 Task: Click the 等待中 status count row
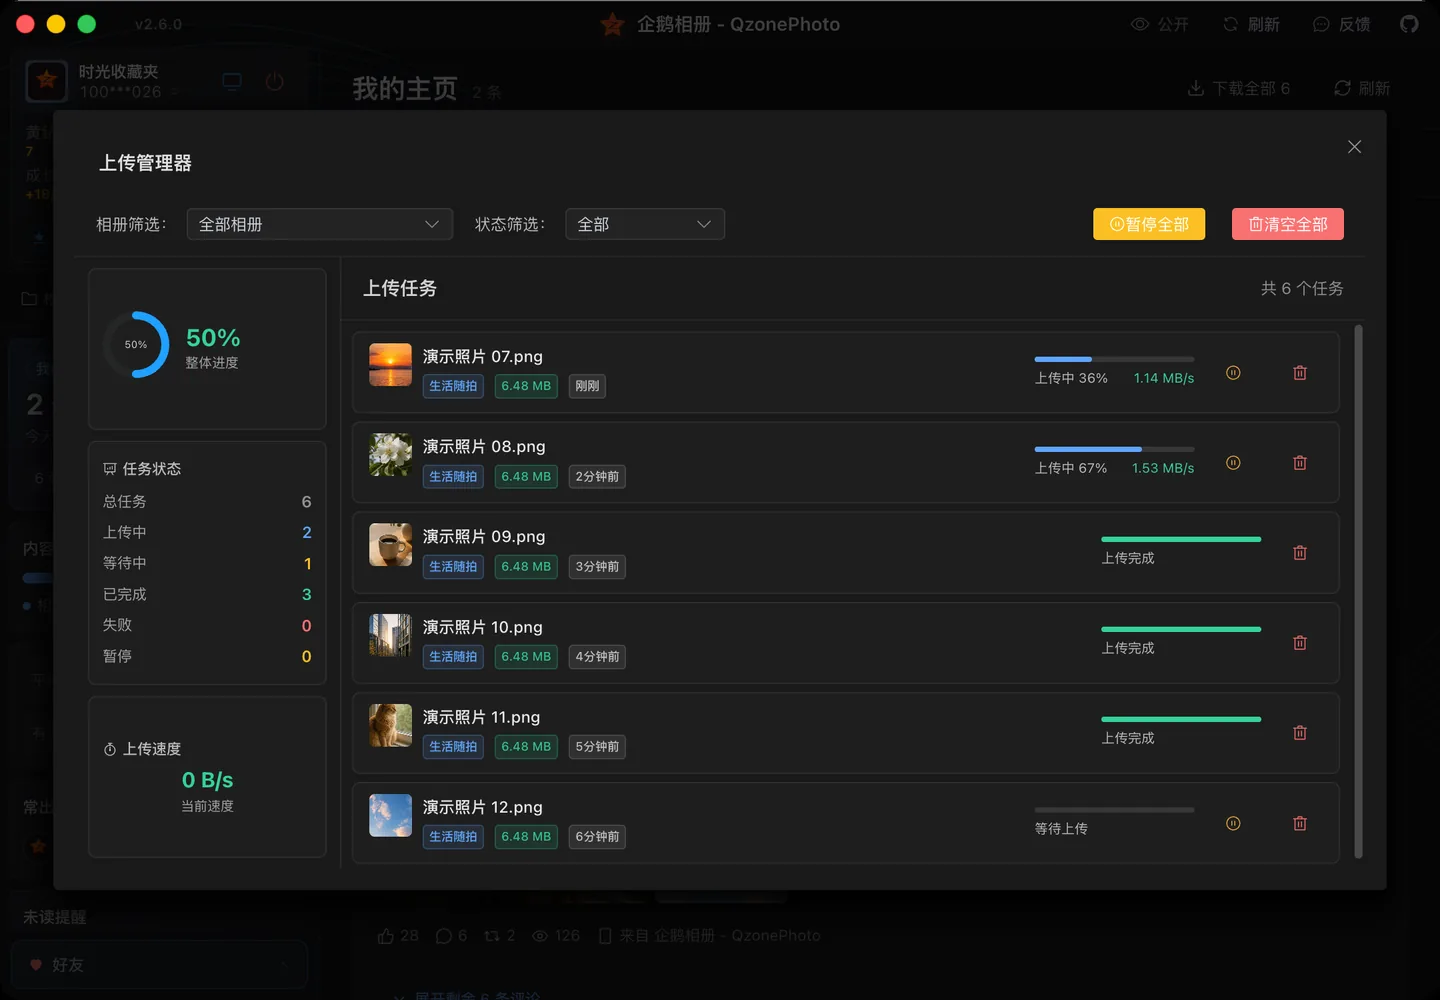(207, 563)
